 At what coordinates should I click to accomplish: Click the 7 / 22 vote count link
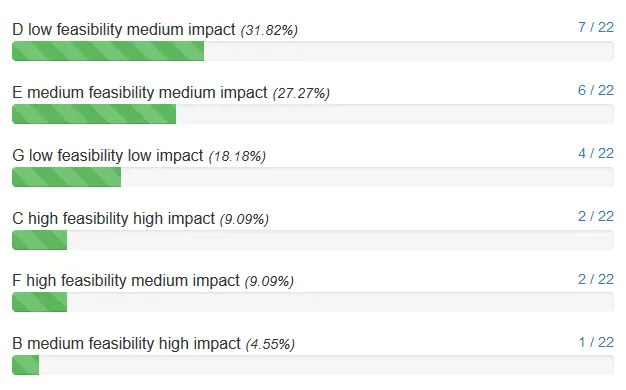coord(596,27)
